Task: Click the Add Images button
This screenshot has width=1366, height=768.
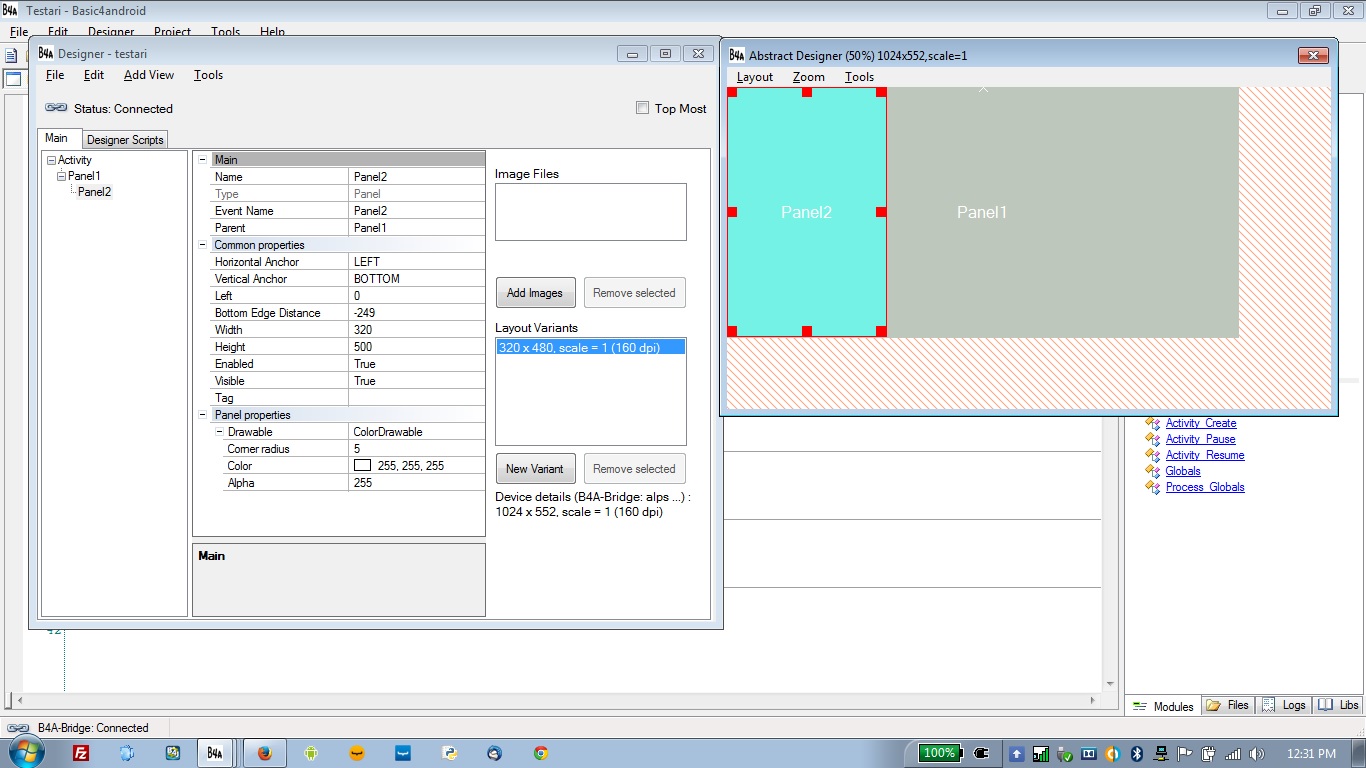Action: (535, 293)
